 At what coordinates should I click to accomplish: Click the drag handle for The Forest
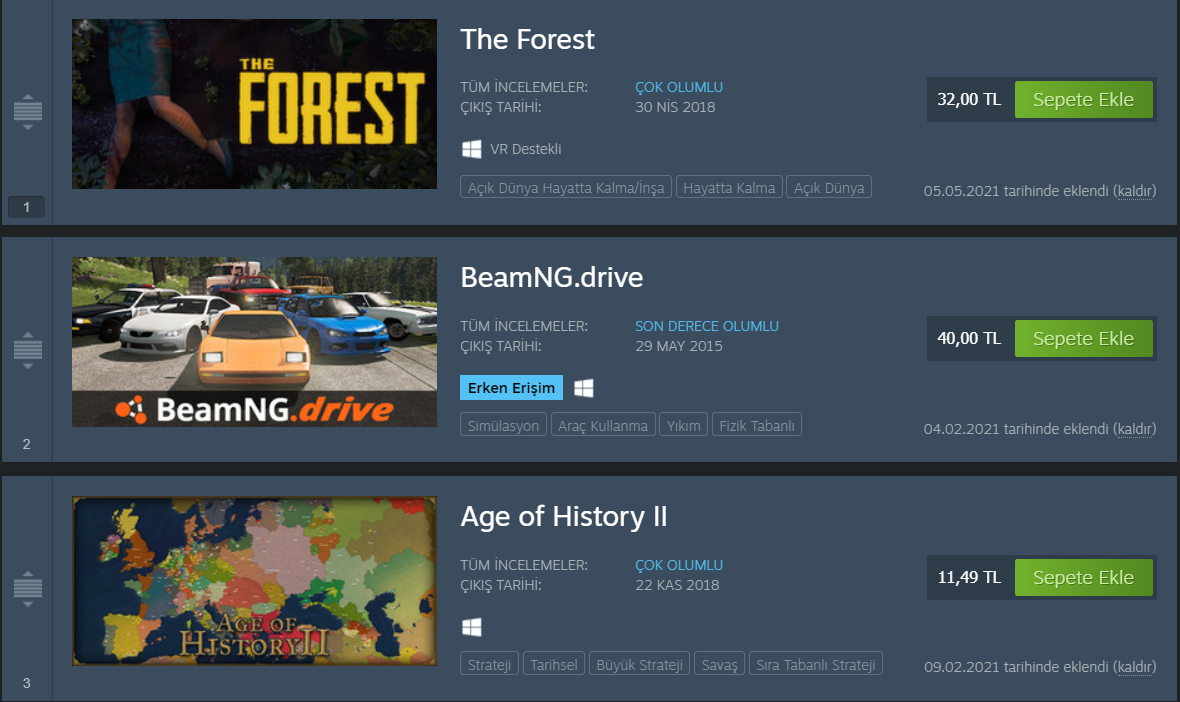28,112
